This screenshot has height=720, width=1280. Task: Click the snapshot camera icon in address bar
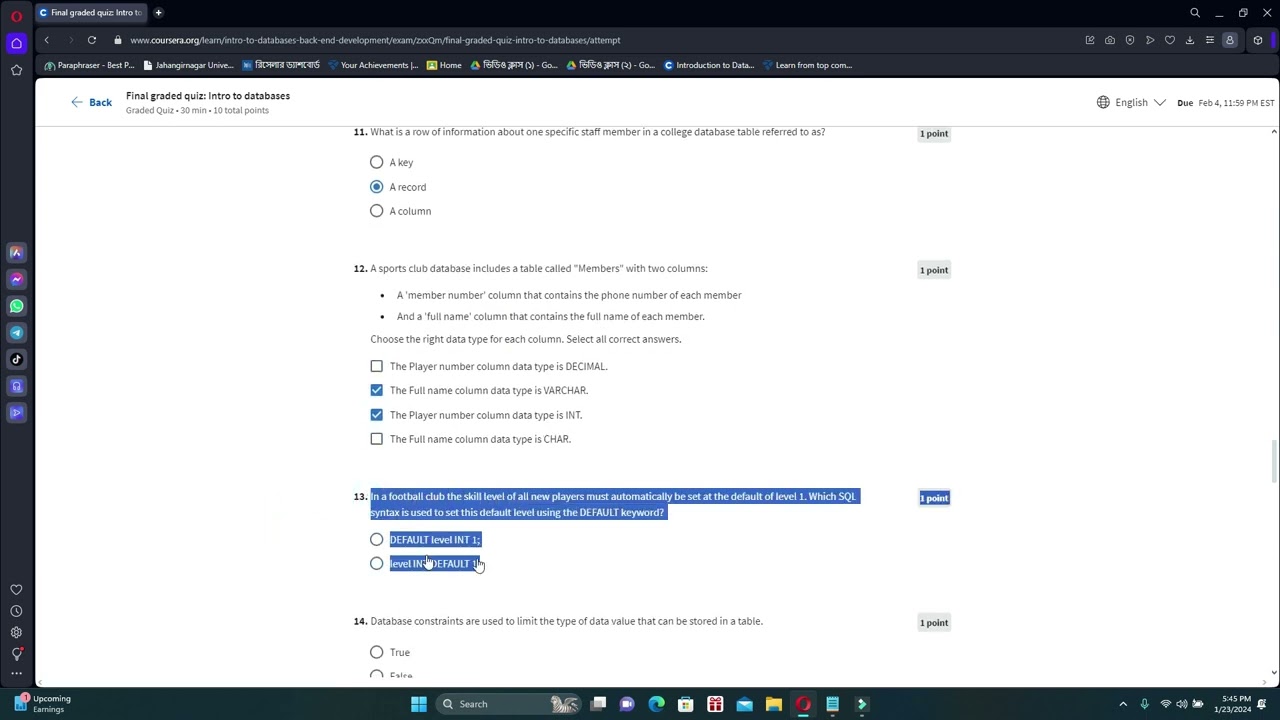click(1110, 40)
